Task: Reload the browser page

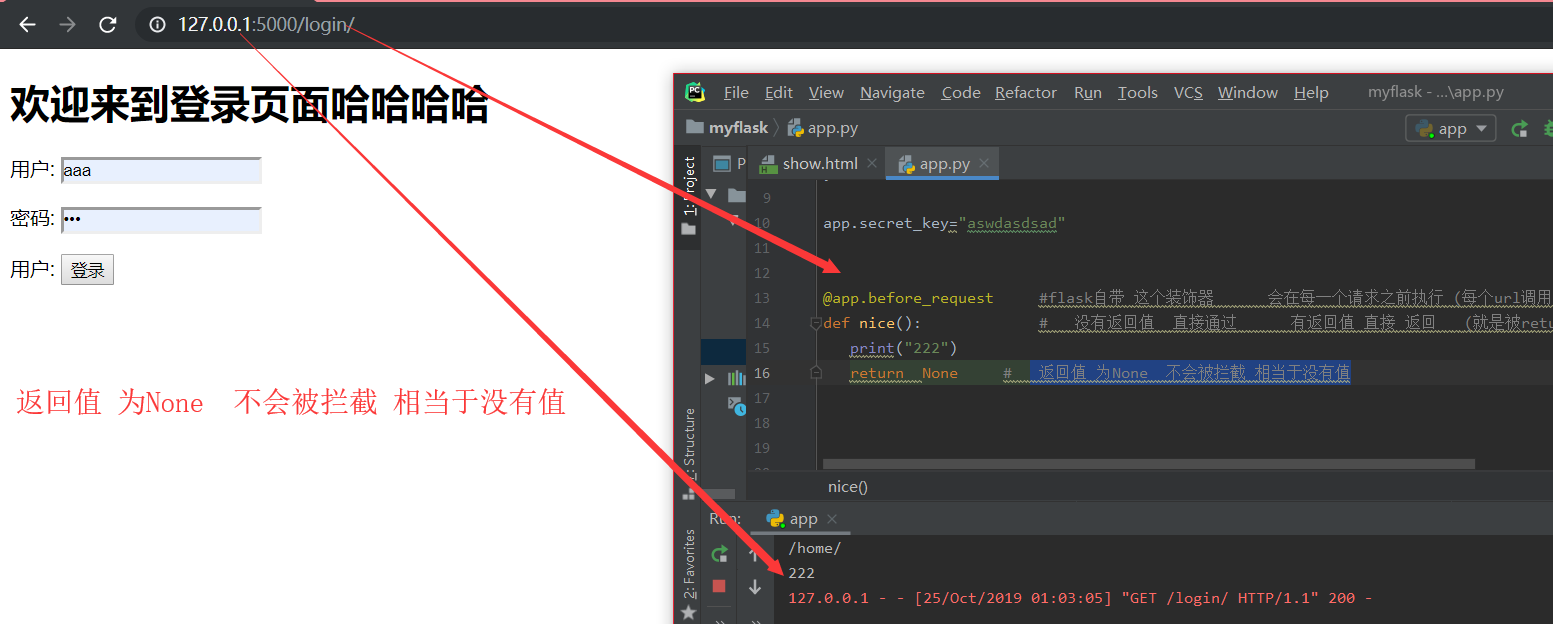Action: [108, 25]
